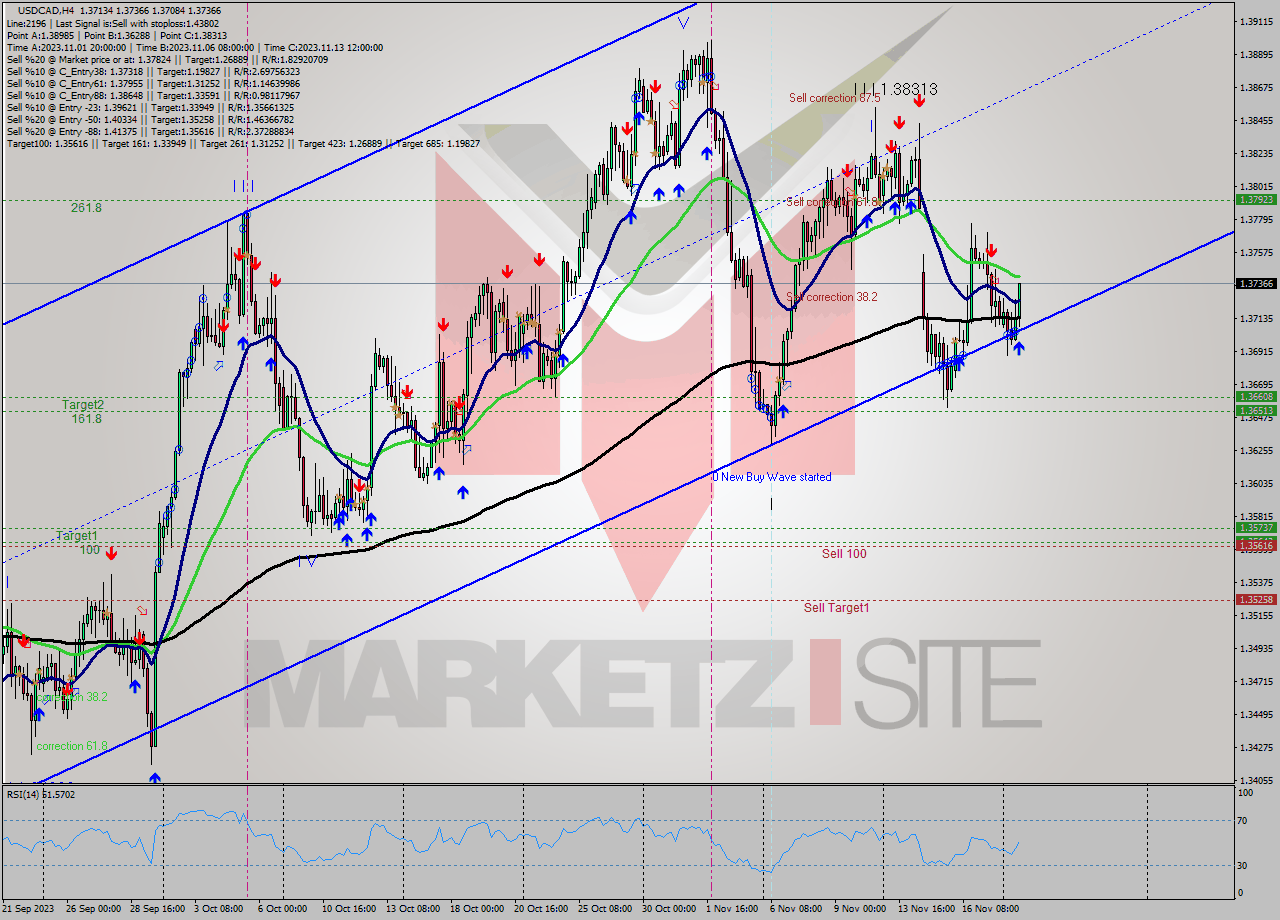Click the '0 New Buy Wave started' label
The height and width of the screenshot is (920, 1280).
tap(772, 477)
